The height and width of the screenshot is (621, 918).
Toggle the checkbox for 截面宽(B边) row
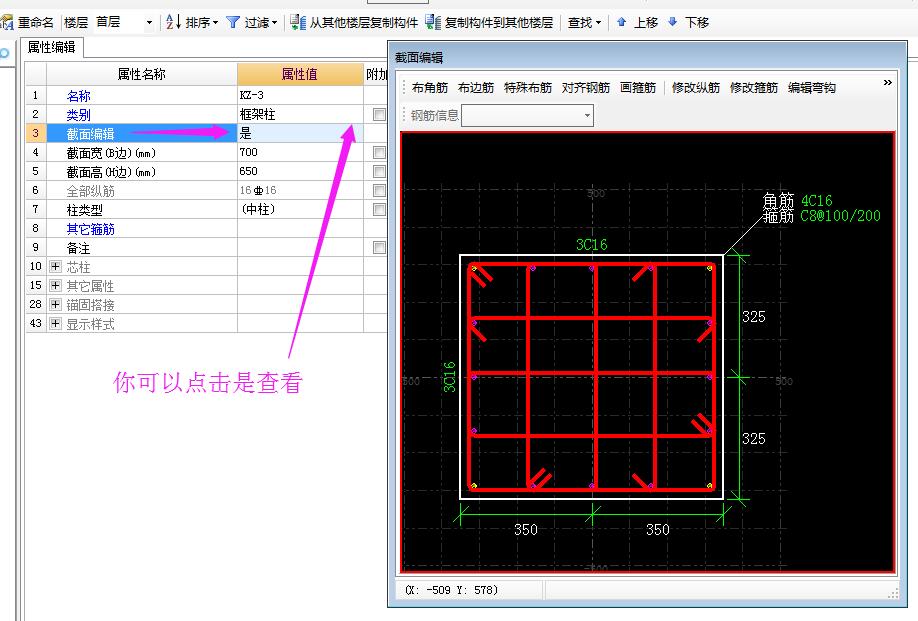pos(379,153)
